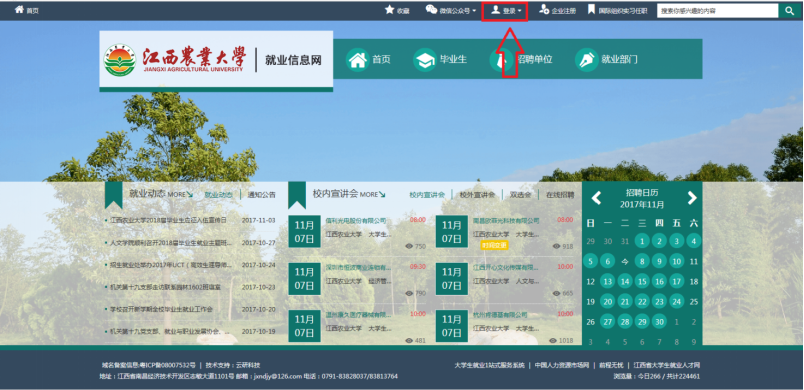Click the graduation cap 毕业生 icon
Viewport: 804px width, 390px height.
(x=425, y=59)
